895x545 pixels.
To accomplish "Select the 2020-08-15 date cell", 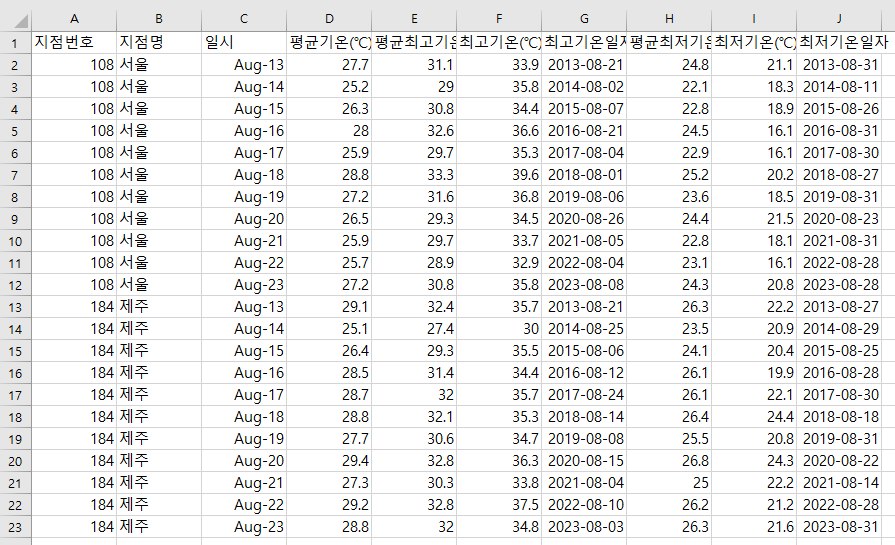I will click(x=584, y=461).
